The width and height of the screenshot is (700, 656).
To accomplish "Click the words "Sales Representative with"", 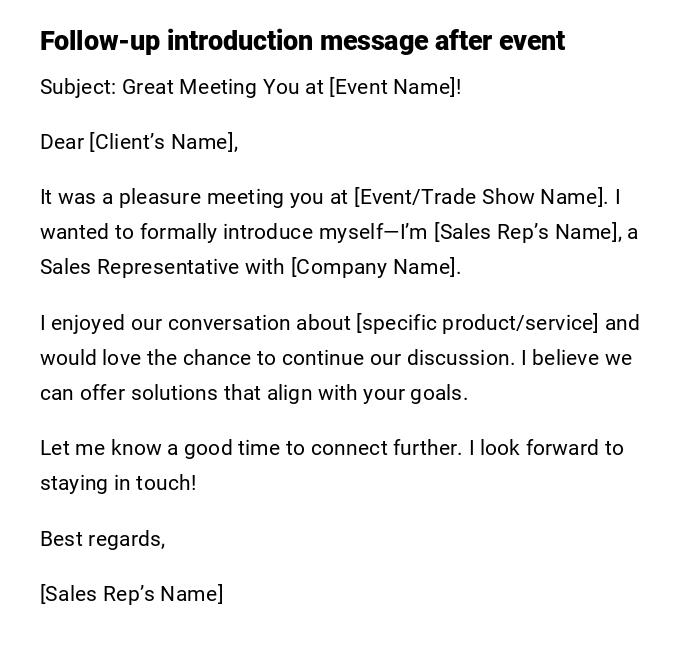I will pyautogui.click(x=162, y=267).
